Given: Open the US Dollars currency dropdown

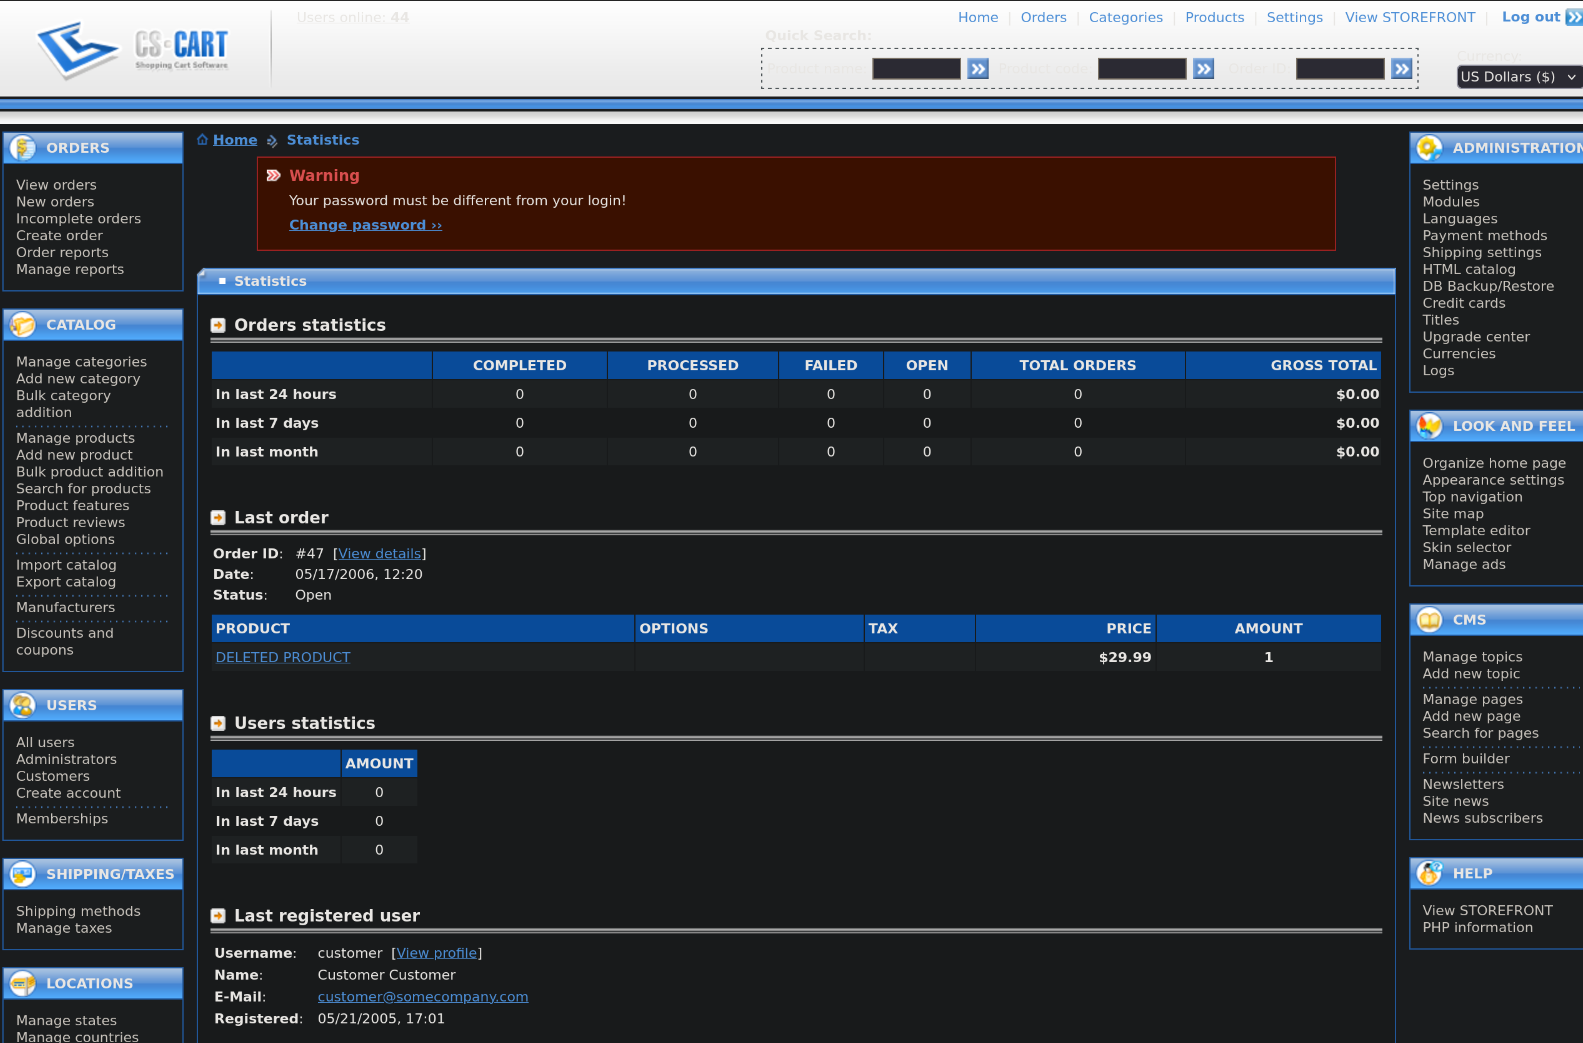Looking at the screenshot, I should click(x=1518, y=77).
